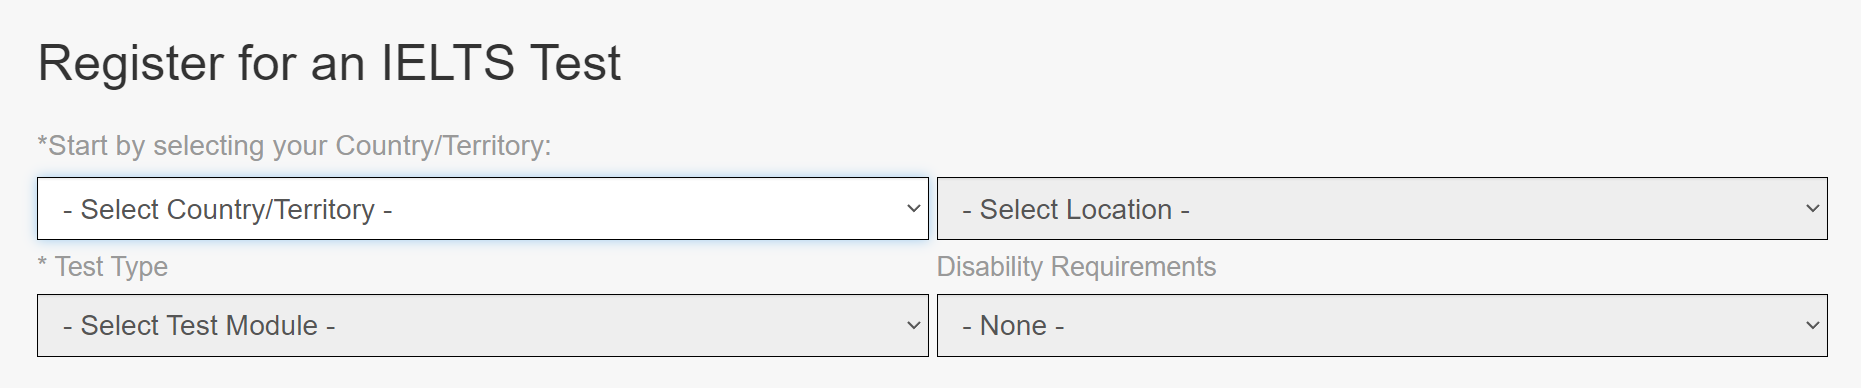The image size is (1861, 388).
Task: Click the "- None -" text in dropdown
Action: [x=1013, y=326]
